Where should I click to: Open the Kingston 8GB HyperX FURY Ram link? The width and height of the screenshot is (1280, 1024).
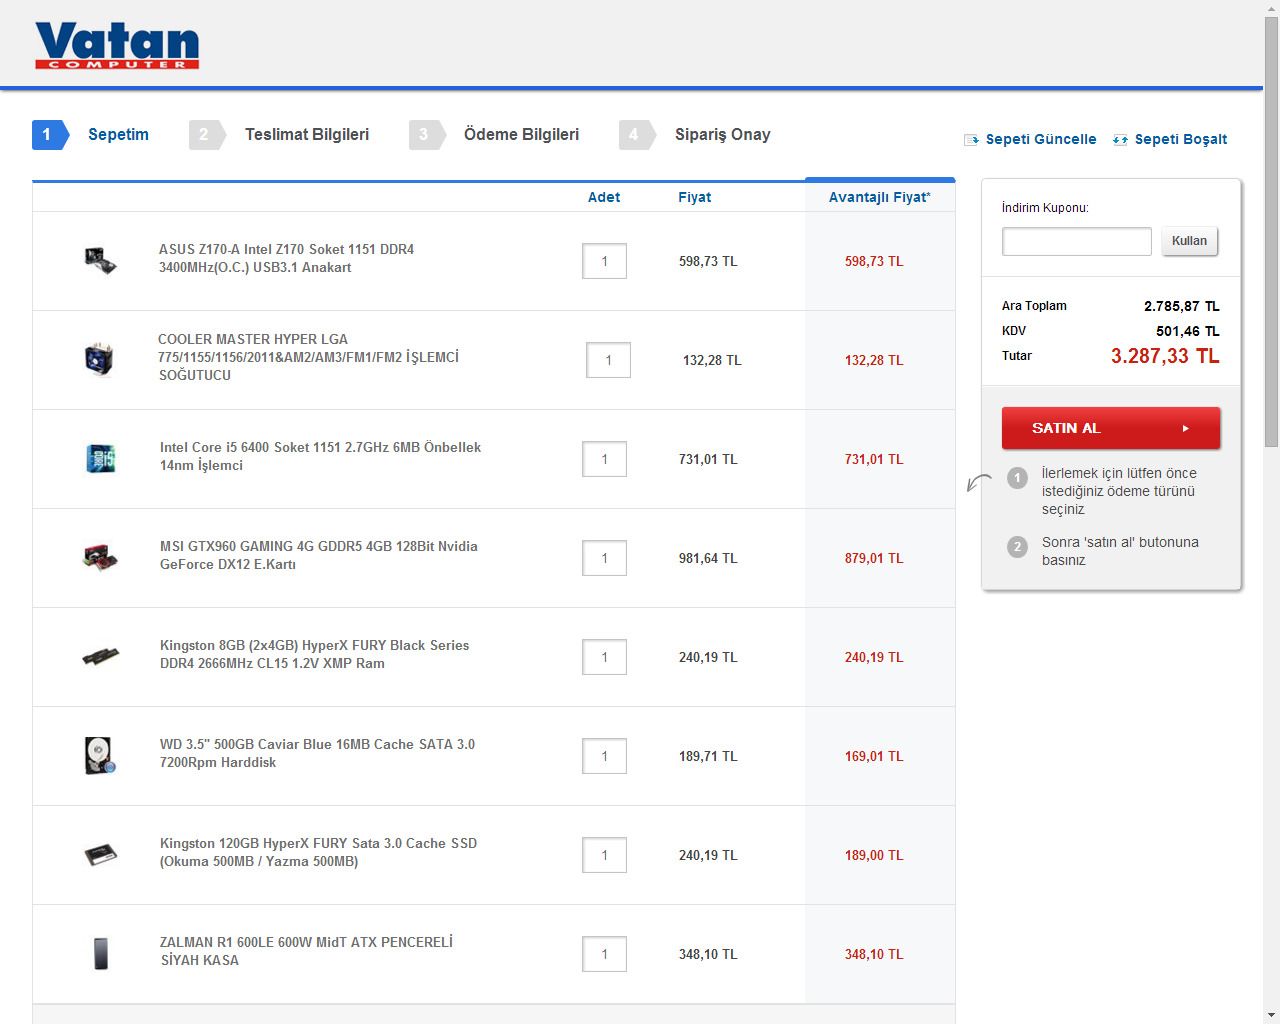[314, 654]
